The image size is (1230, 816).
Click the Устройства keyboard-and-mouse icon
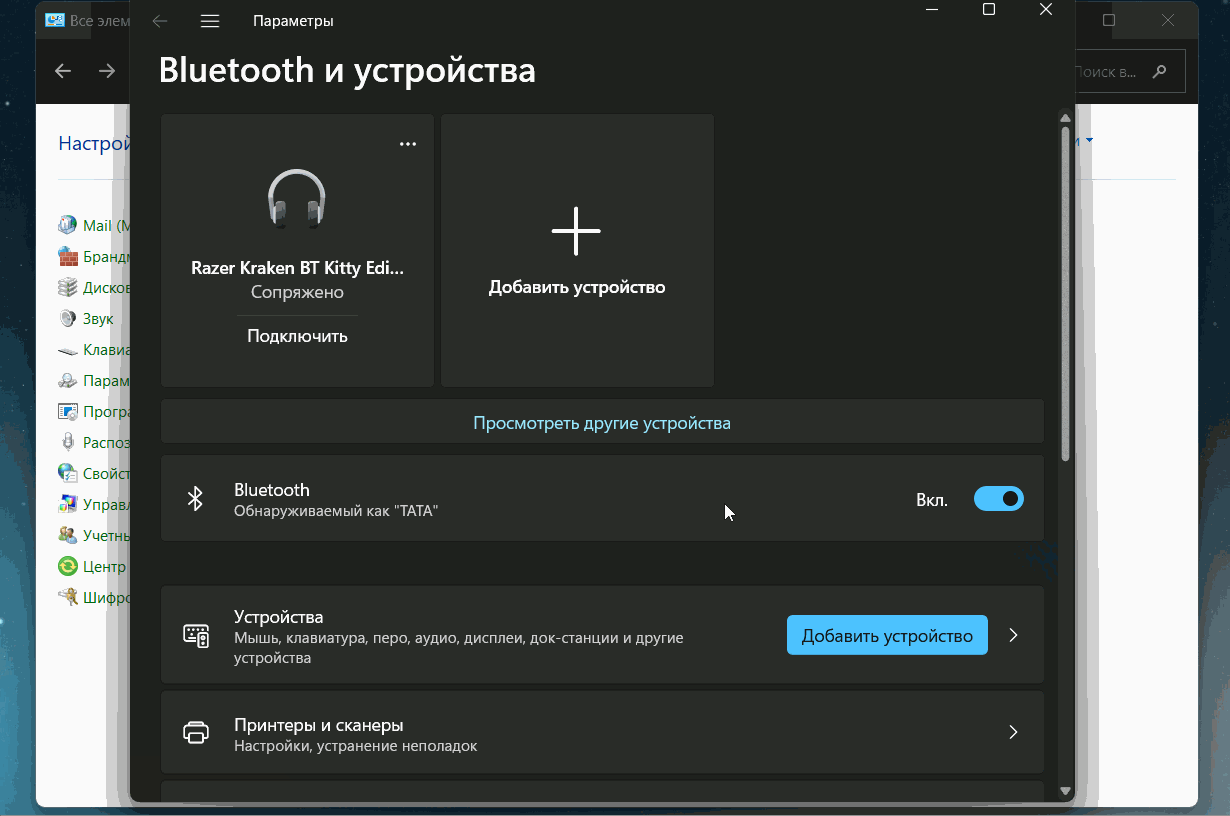[x=196, y=635]
